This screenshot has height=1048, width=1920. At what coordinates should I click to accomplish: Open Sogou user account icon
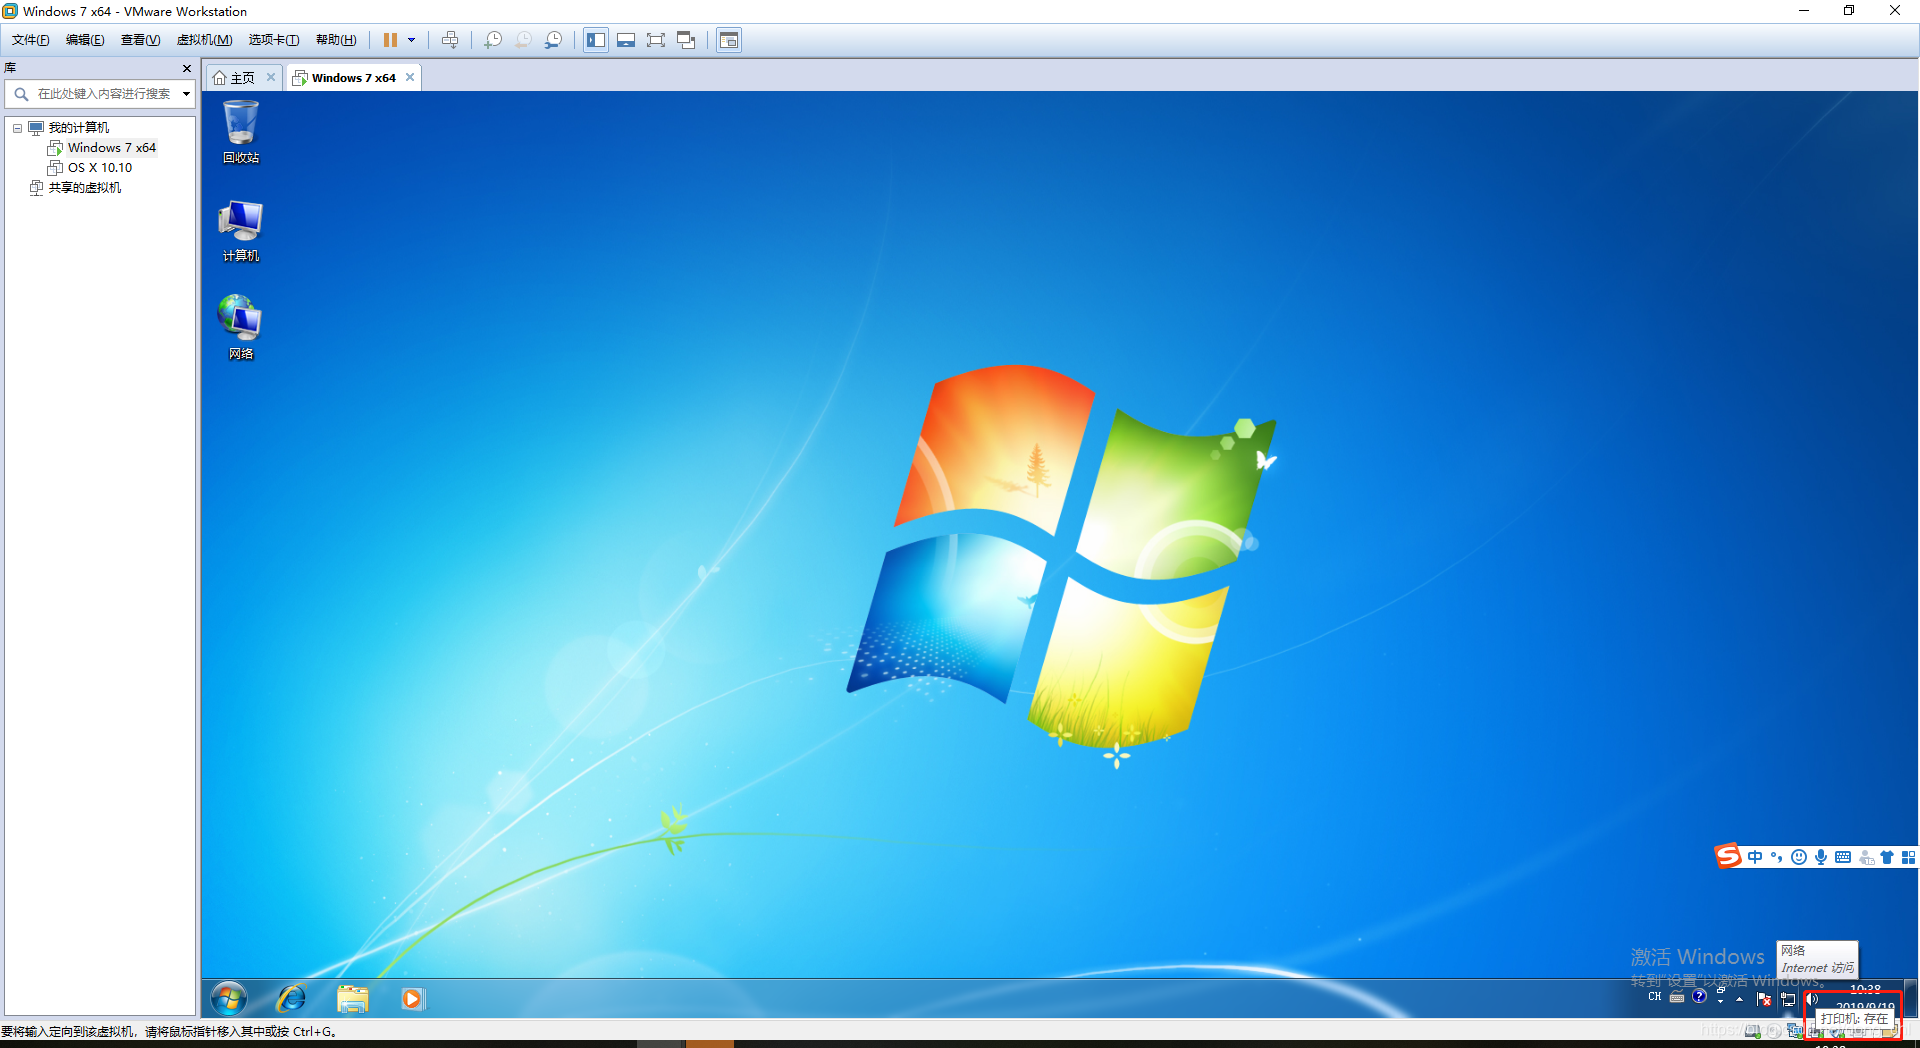pyautogui.click(x=1866, y=857)
